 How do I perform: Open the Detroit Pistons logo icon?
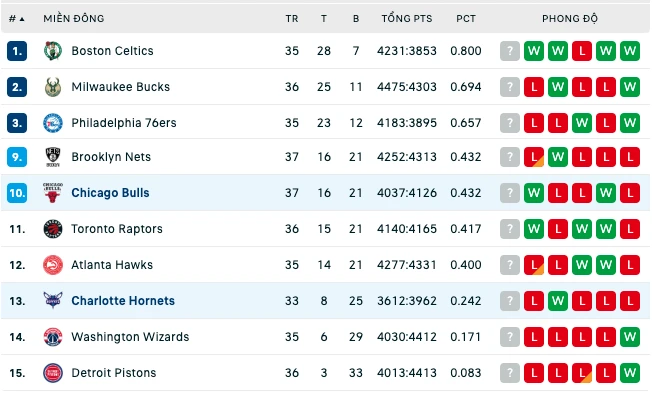(53, 373)
